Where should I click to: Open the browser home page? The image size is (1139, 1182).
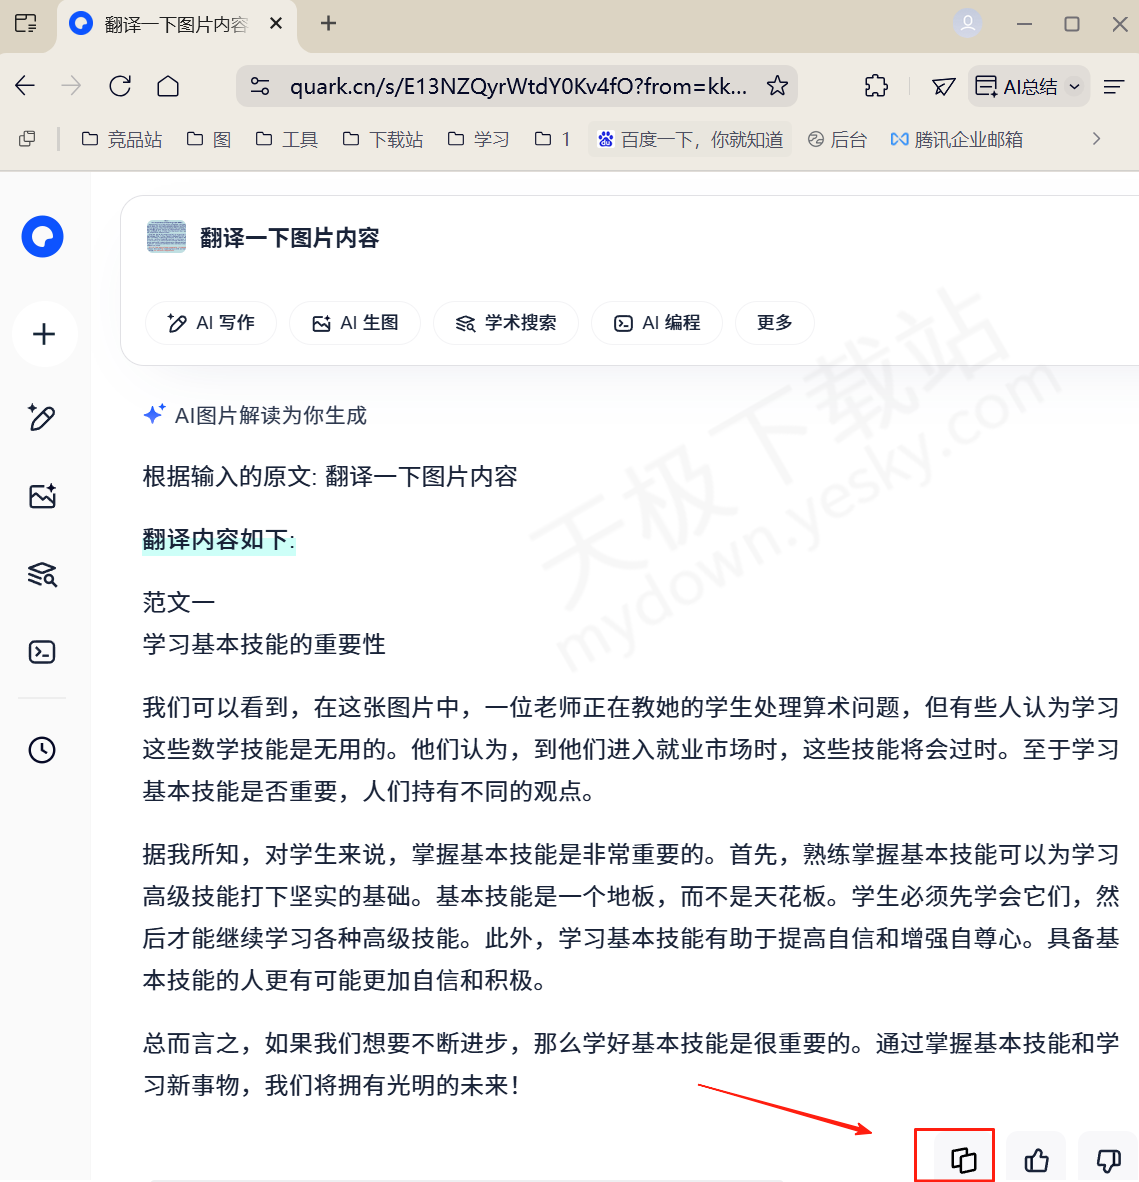pos(168,86)
